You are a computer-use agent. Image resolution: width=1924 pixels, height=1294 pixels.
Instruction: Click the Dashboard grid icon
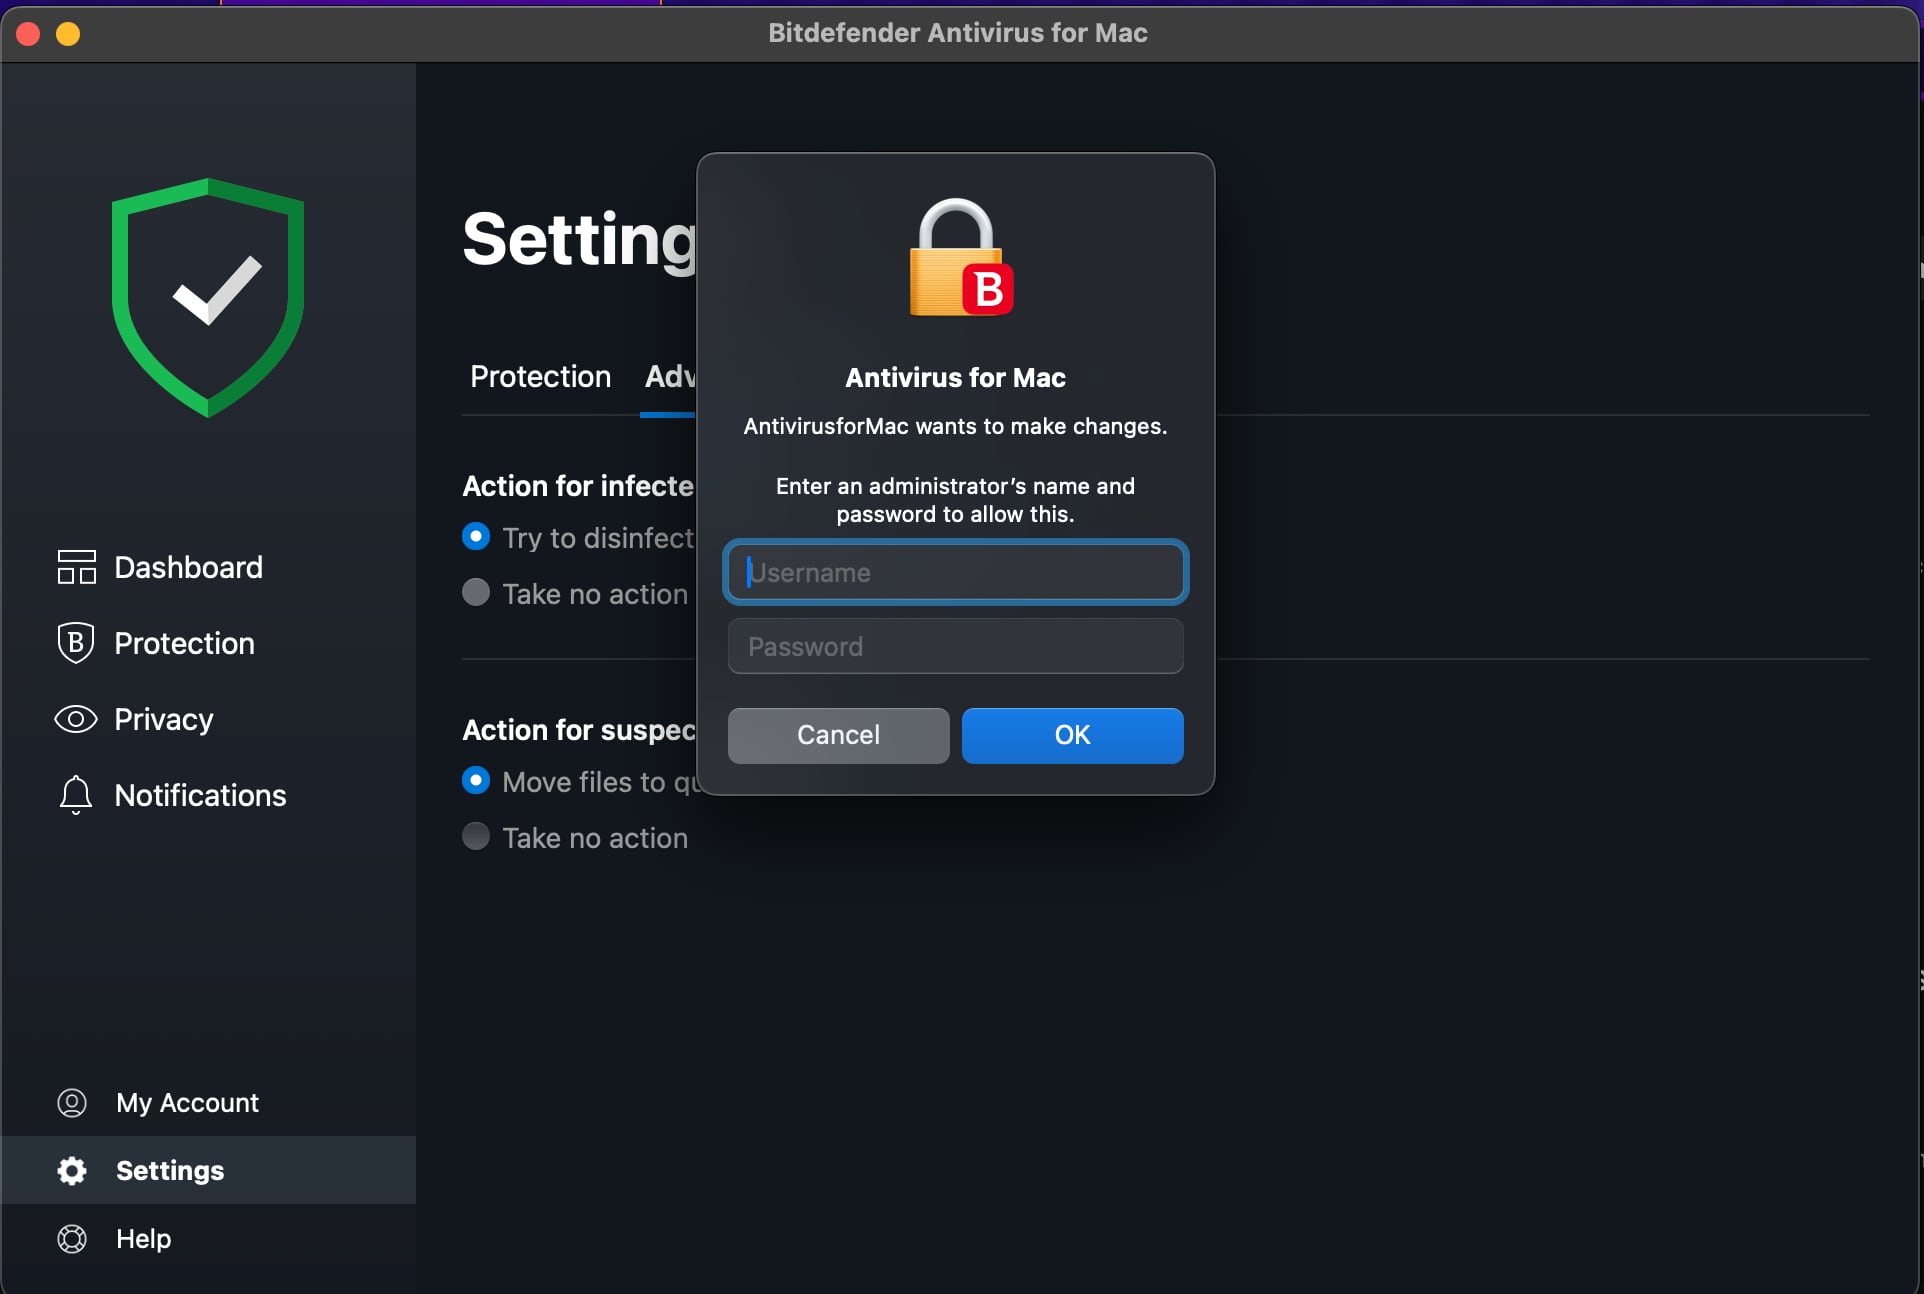pos(76,567)
